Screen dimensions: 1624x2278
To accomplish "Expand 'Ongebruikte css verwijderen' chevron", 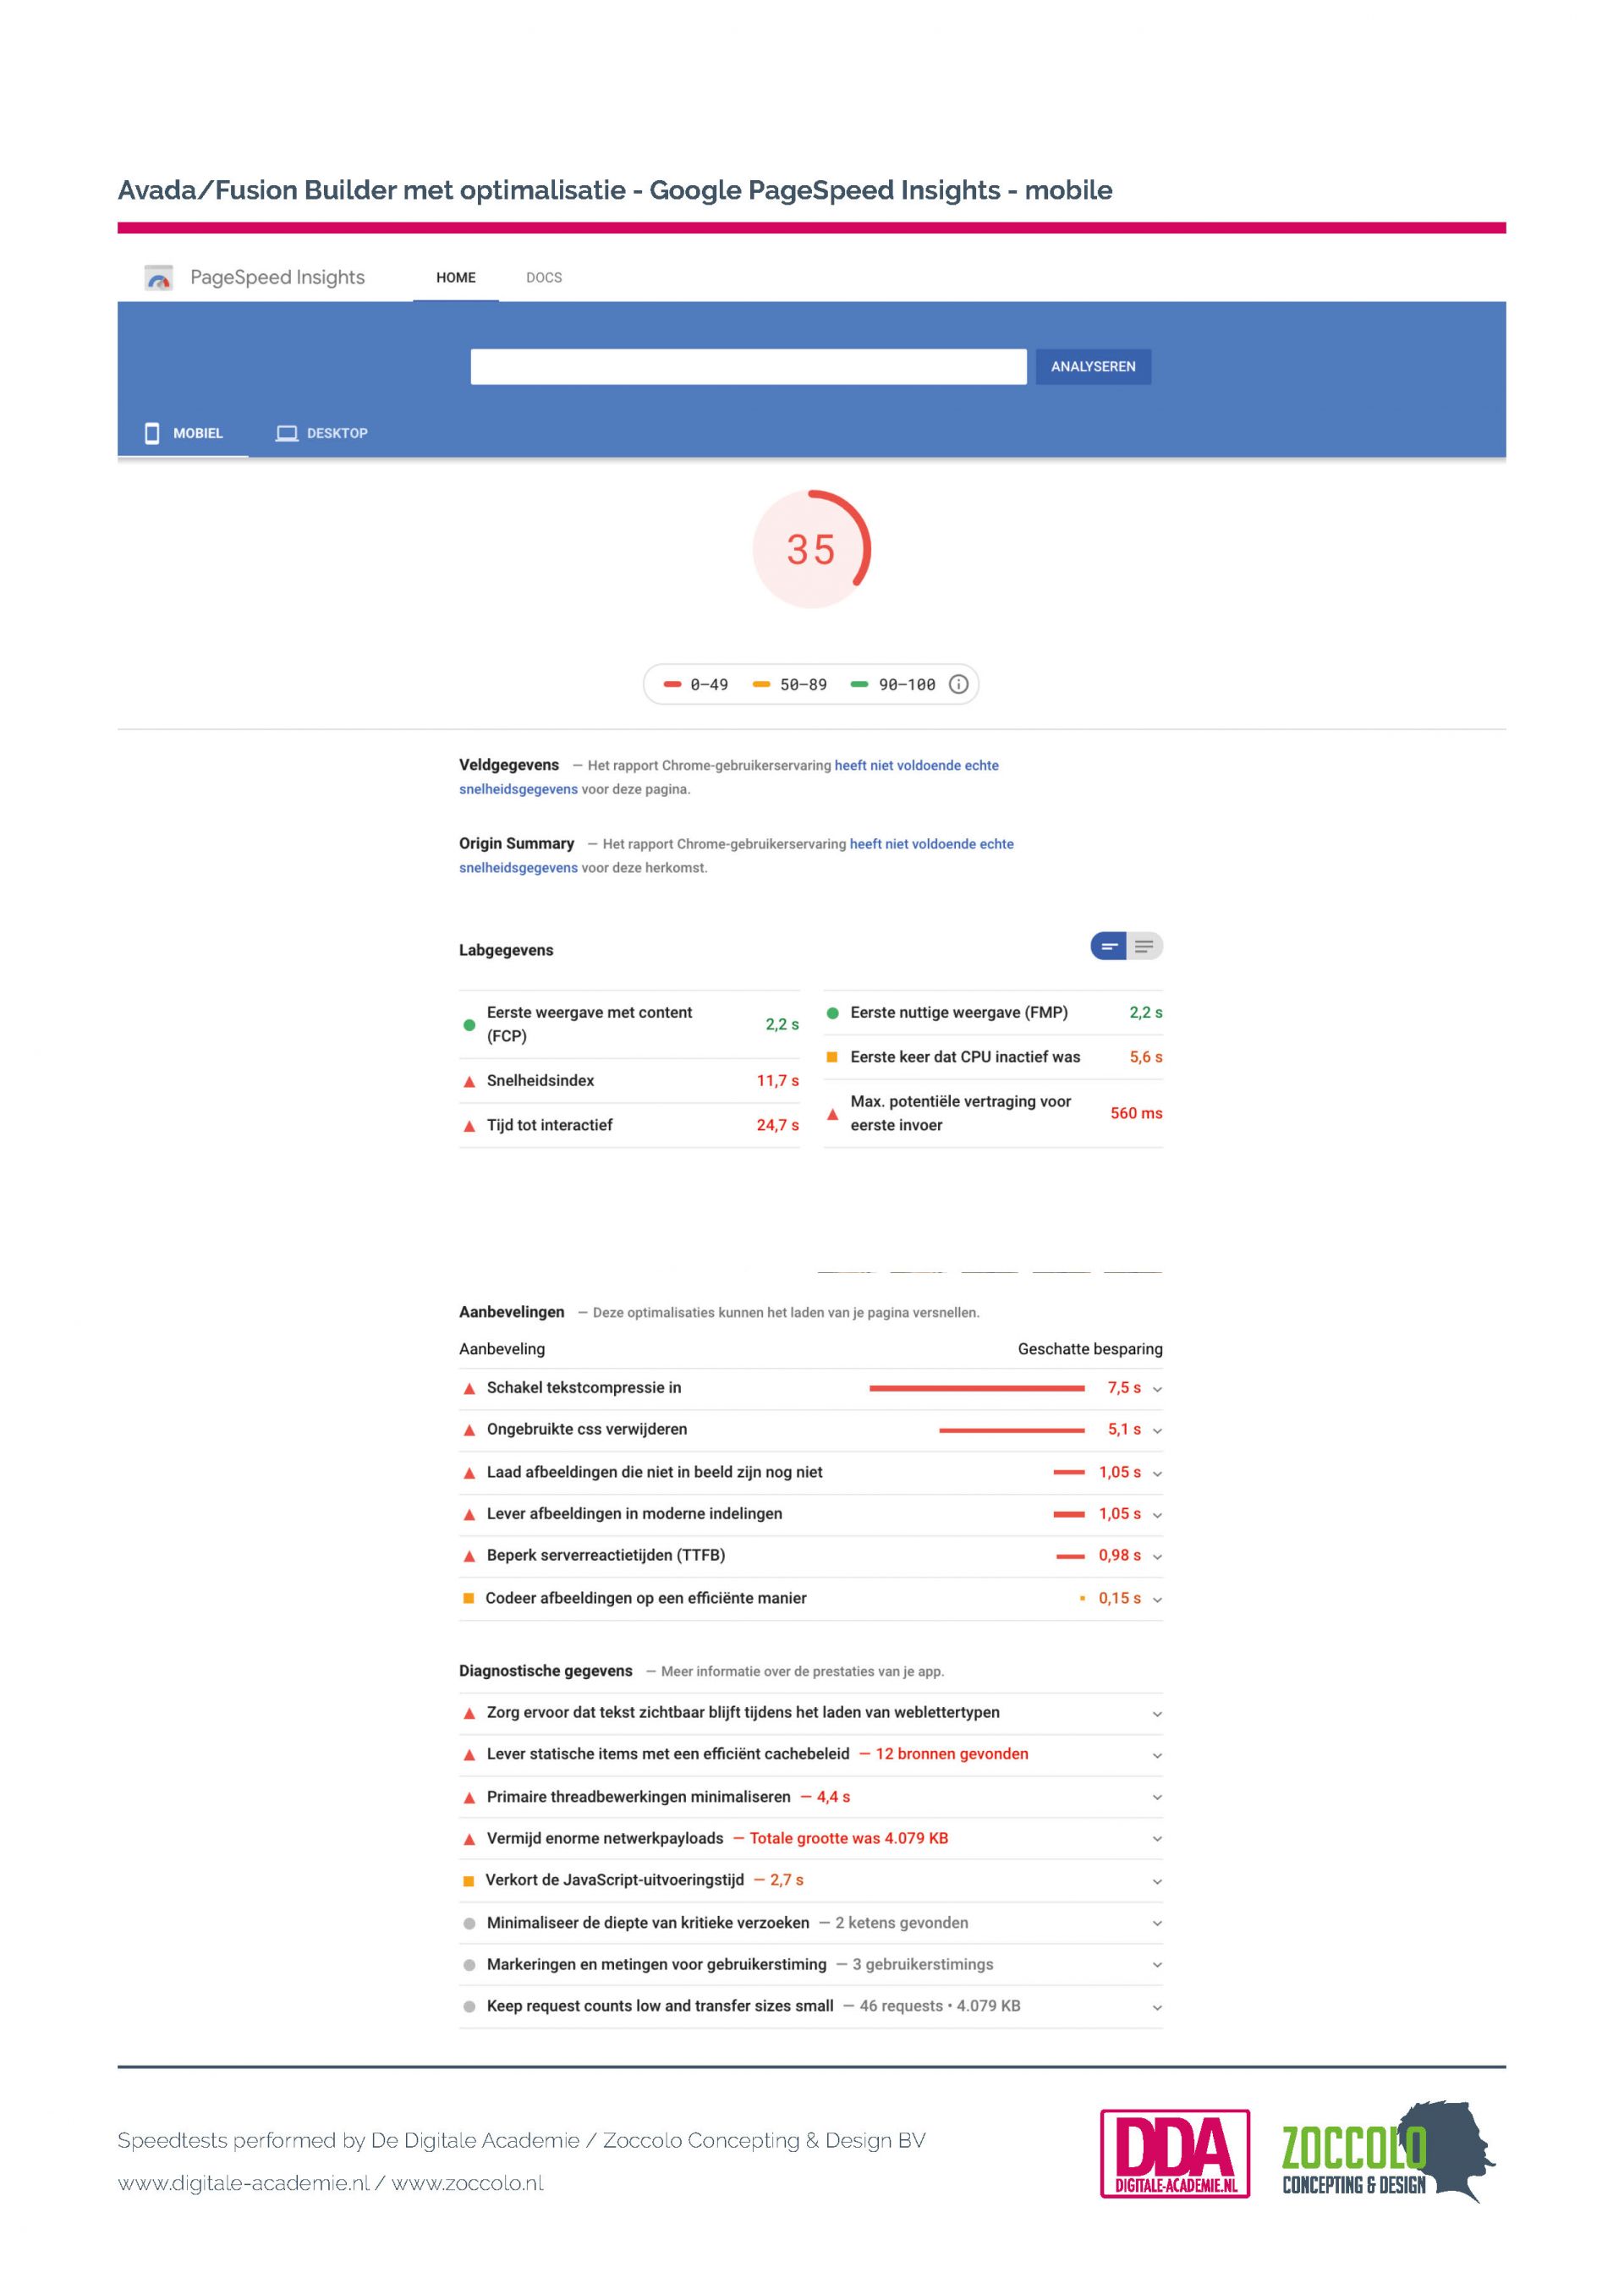I will coord(1157,1431).
